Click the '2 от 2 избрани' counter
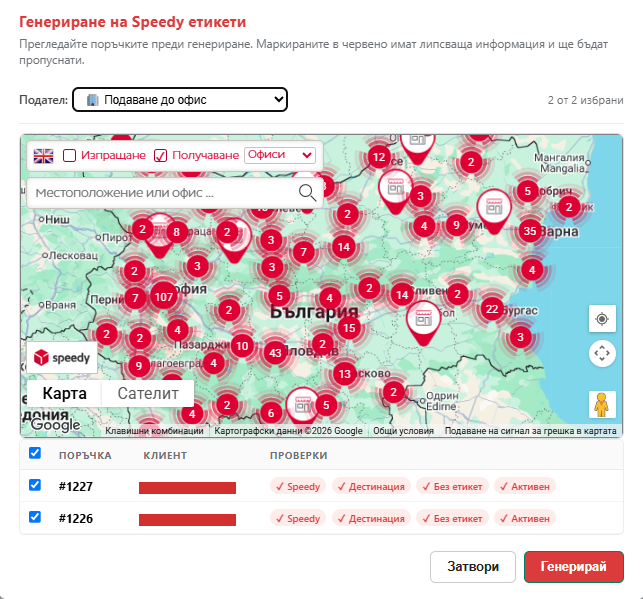This screenshot has height=599, width=643. coord(585,100)
